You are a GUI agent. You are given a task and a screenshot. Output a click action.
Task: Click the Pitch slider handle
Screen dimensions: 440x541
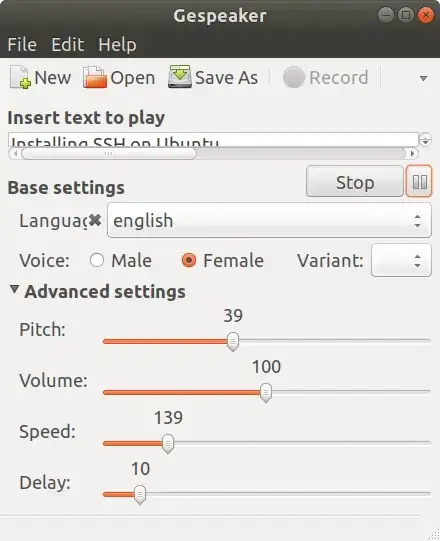tap(233, 342)
